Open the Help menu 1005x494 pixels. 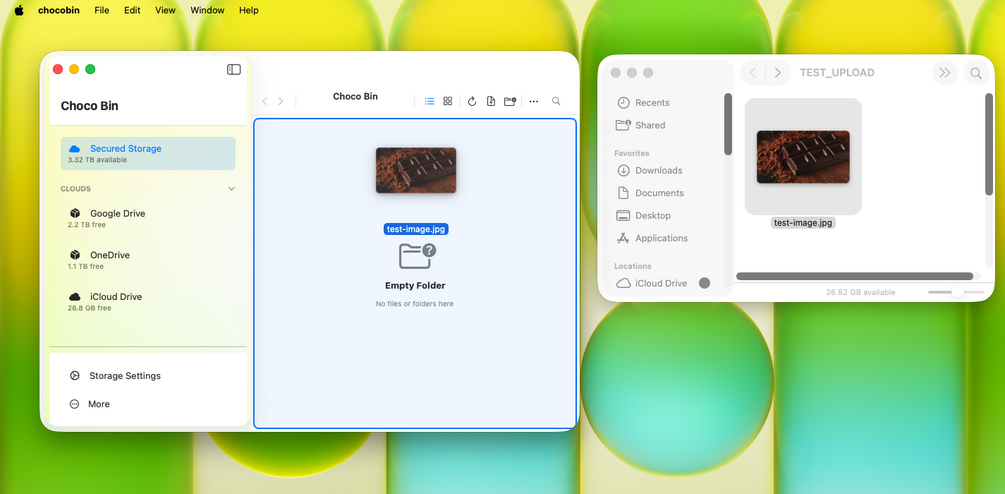click(x=249, y=10)
